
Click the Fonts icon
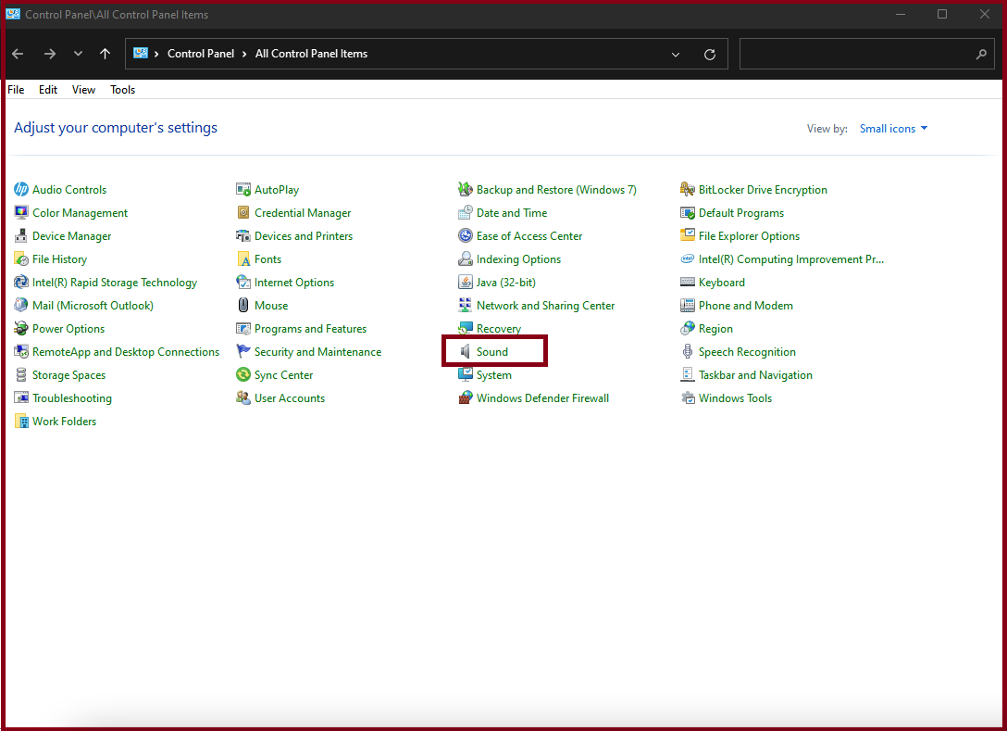click(243, 259)
